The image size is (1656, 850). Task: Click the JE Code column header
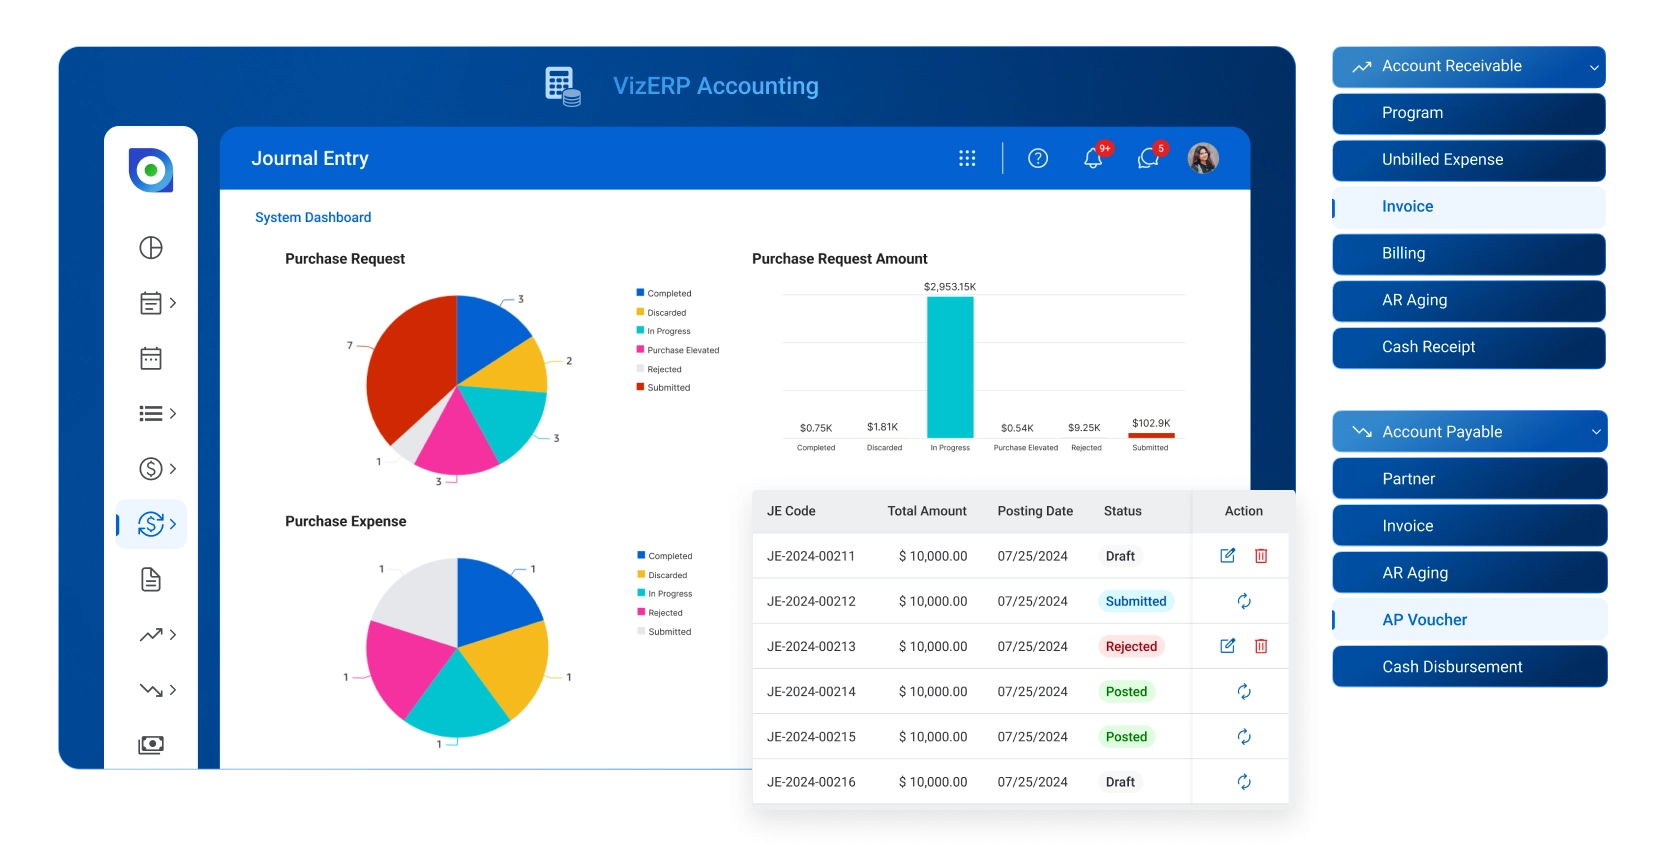(x=791, y=511)
